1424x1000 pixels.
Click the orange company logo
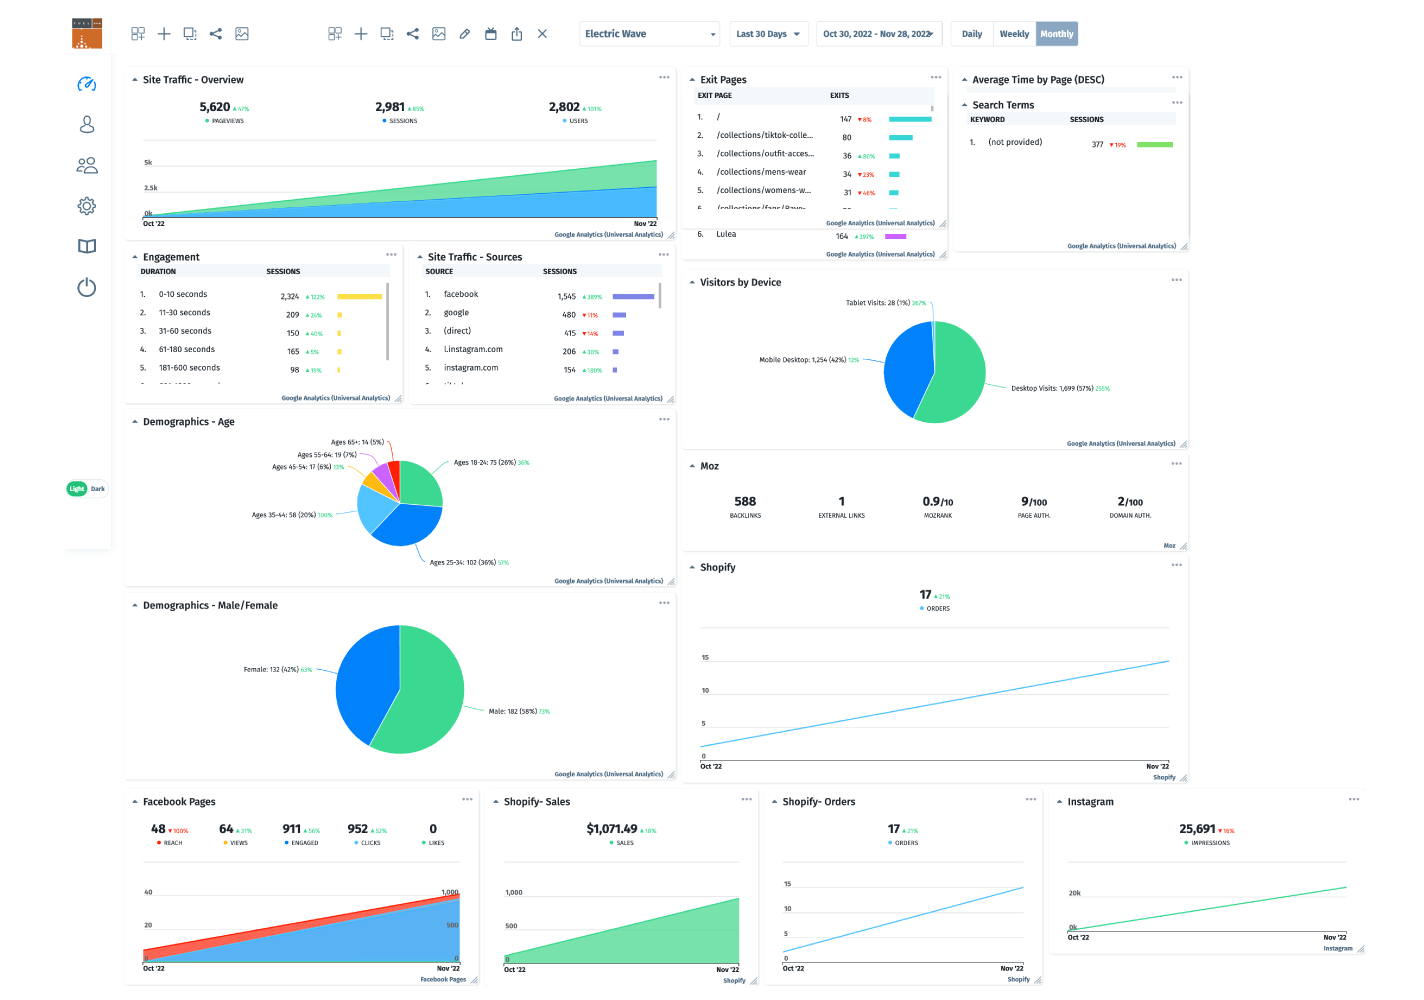[87, 33]
